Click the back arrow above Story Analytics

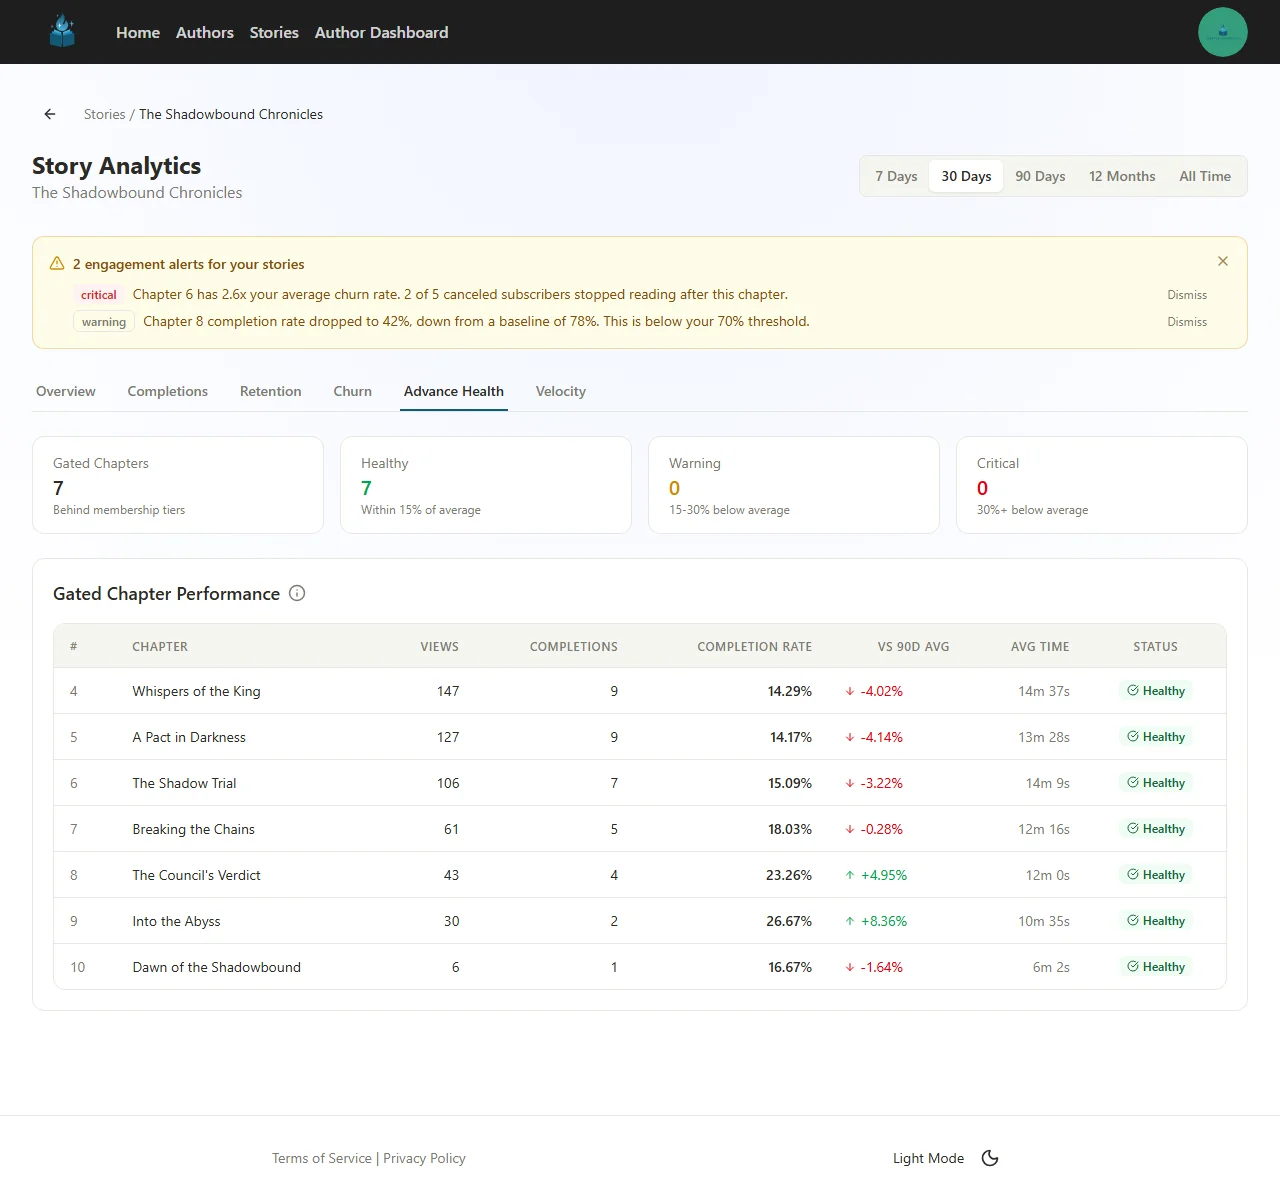click(49, 114)
